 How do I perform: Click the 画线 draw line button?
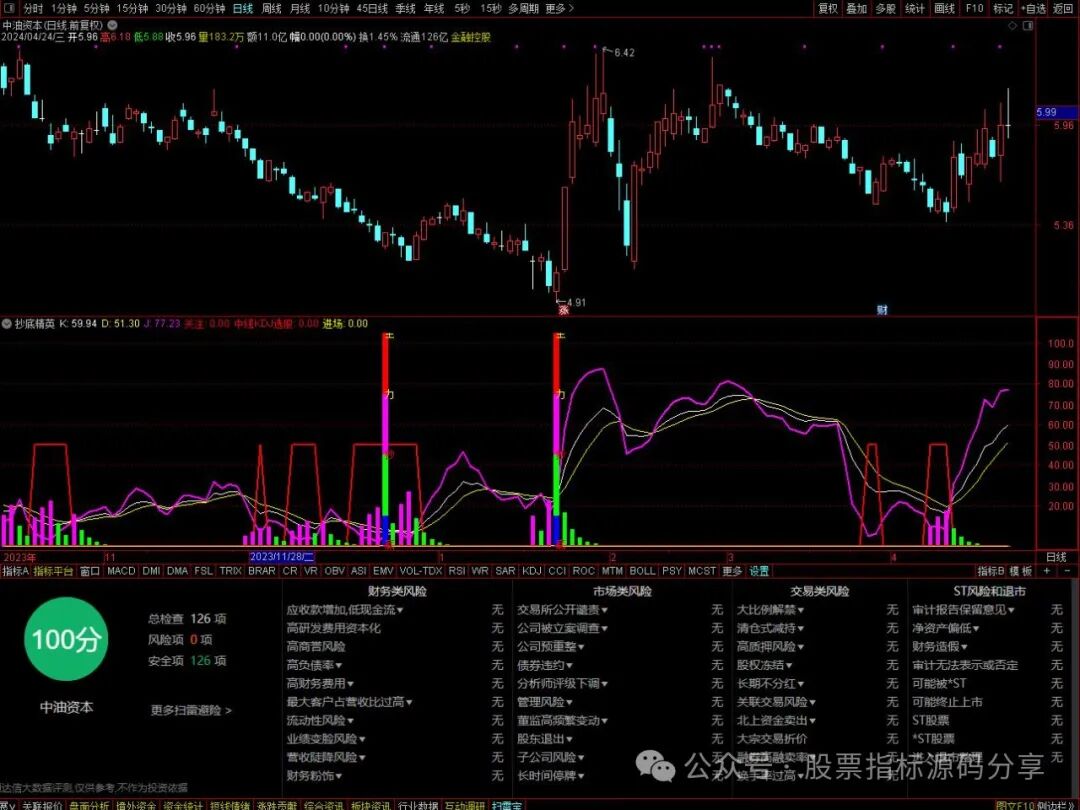tap(944, 8)
